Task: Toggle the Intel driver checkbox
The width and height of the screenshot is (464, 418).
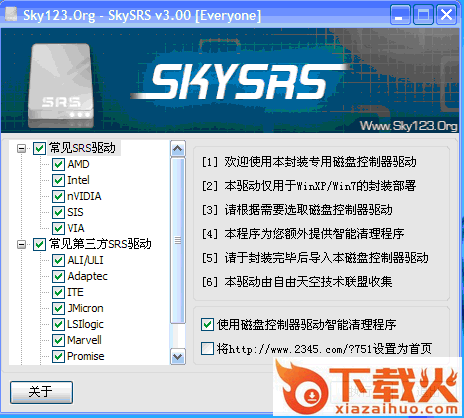Action: [x=58, y=180]
